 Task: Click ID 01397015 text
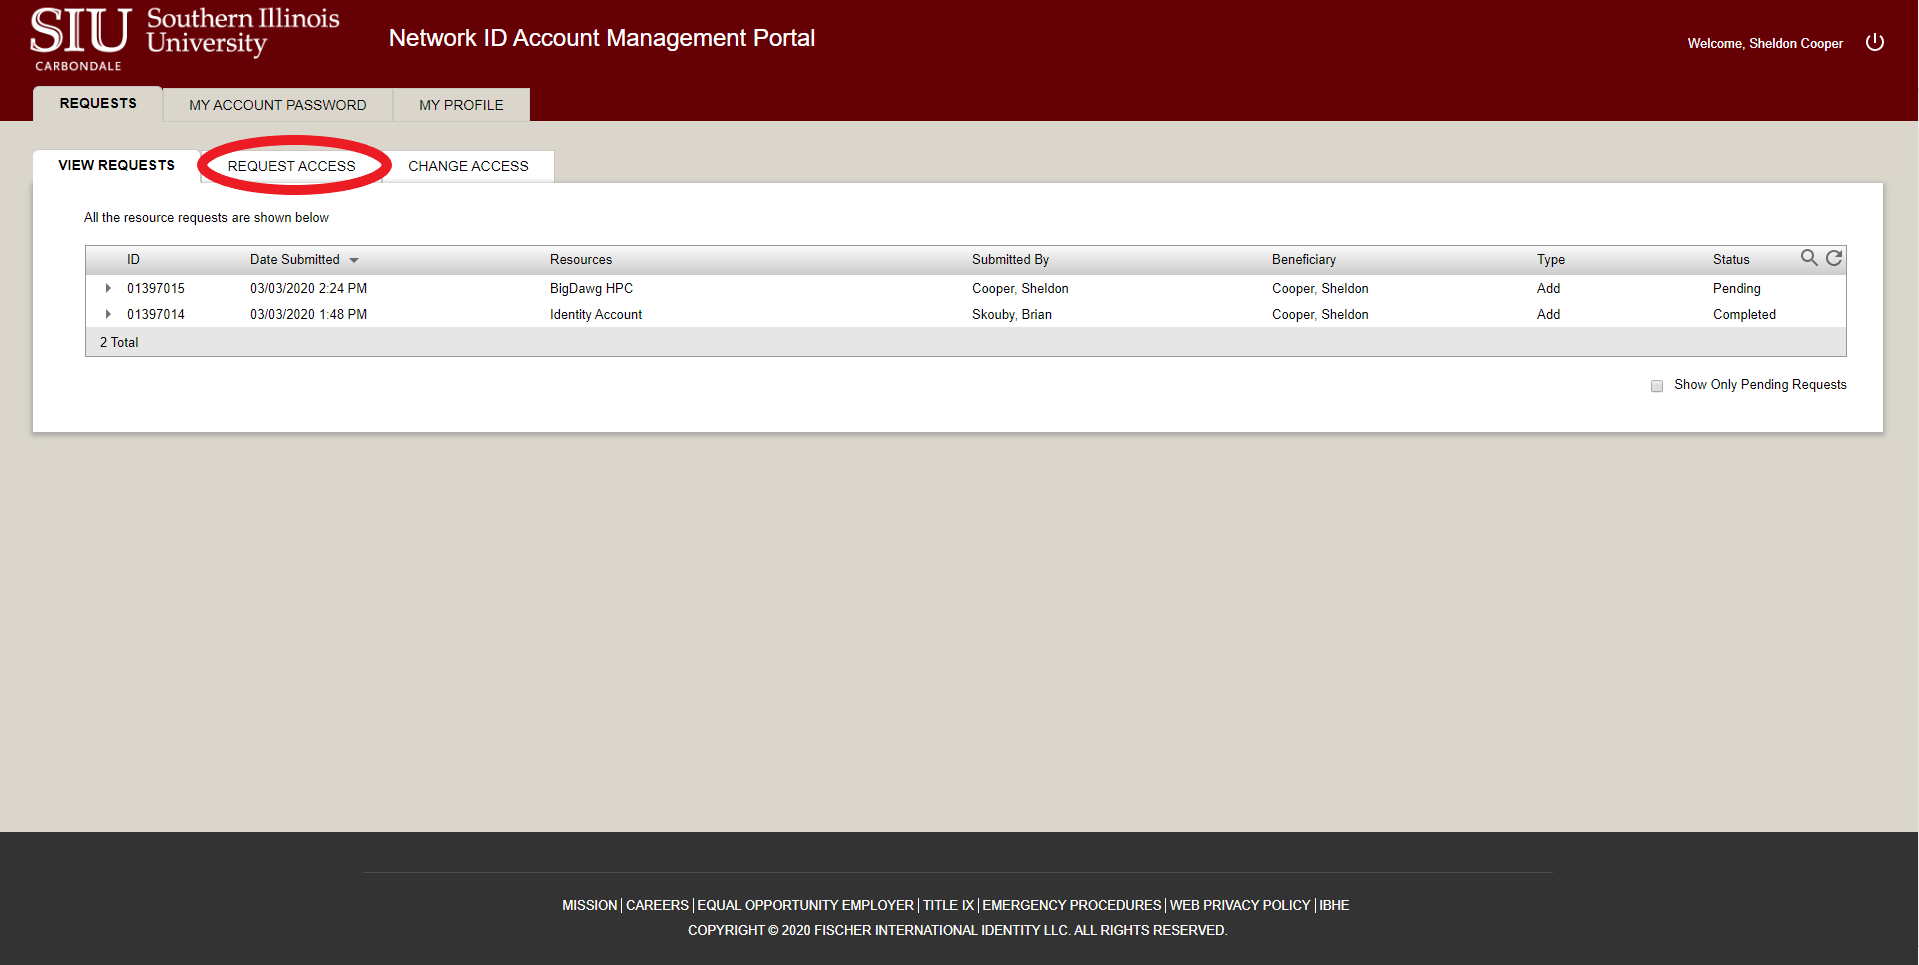click(x=156, y=288)
